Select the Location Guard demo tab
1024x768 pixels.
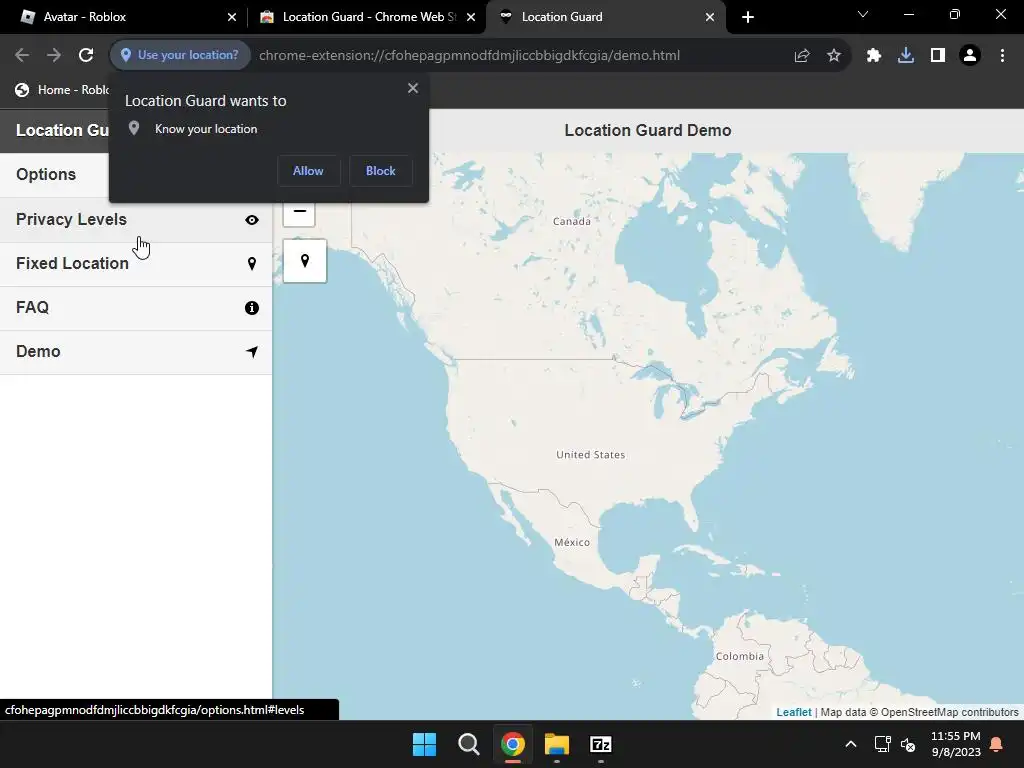[x=606, y=17]
